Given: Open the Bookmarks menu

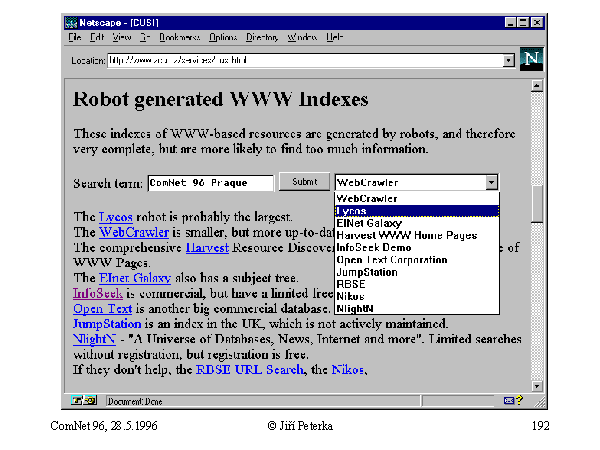Looking at the screenshot, I should [179, 37].
